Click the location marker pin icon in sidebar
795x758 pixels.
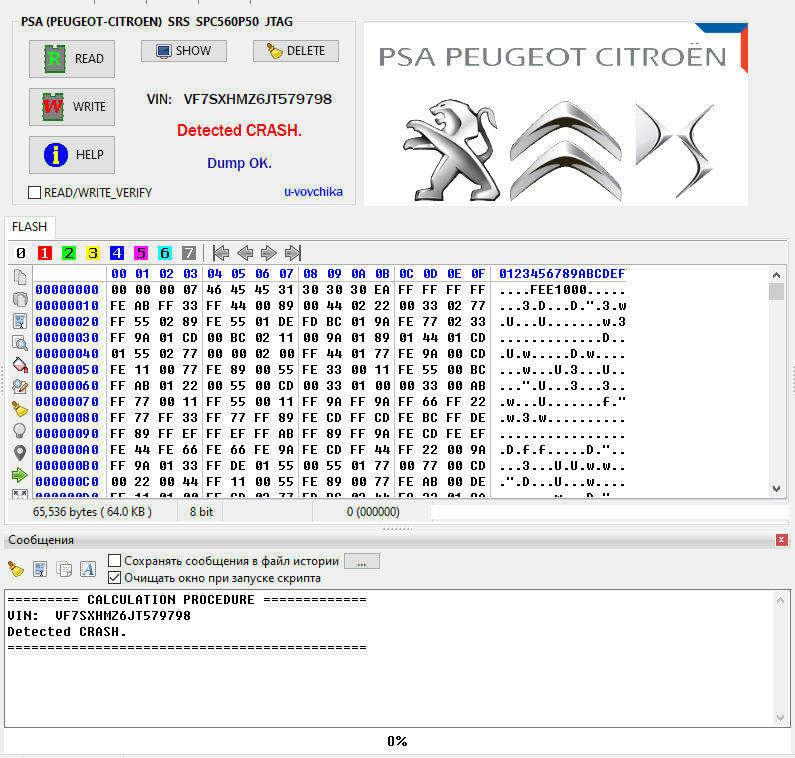tap(20, 453)
